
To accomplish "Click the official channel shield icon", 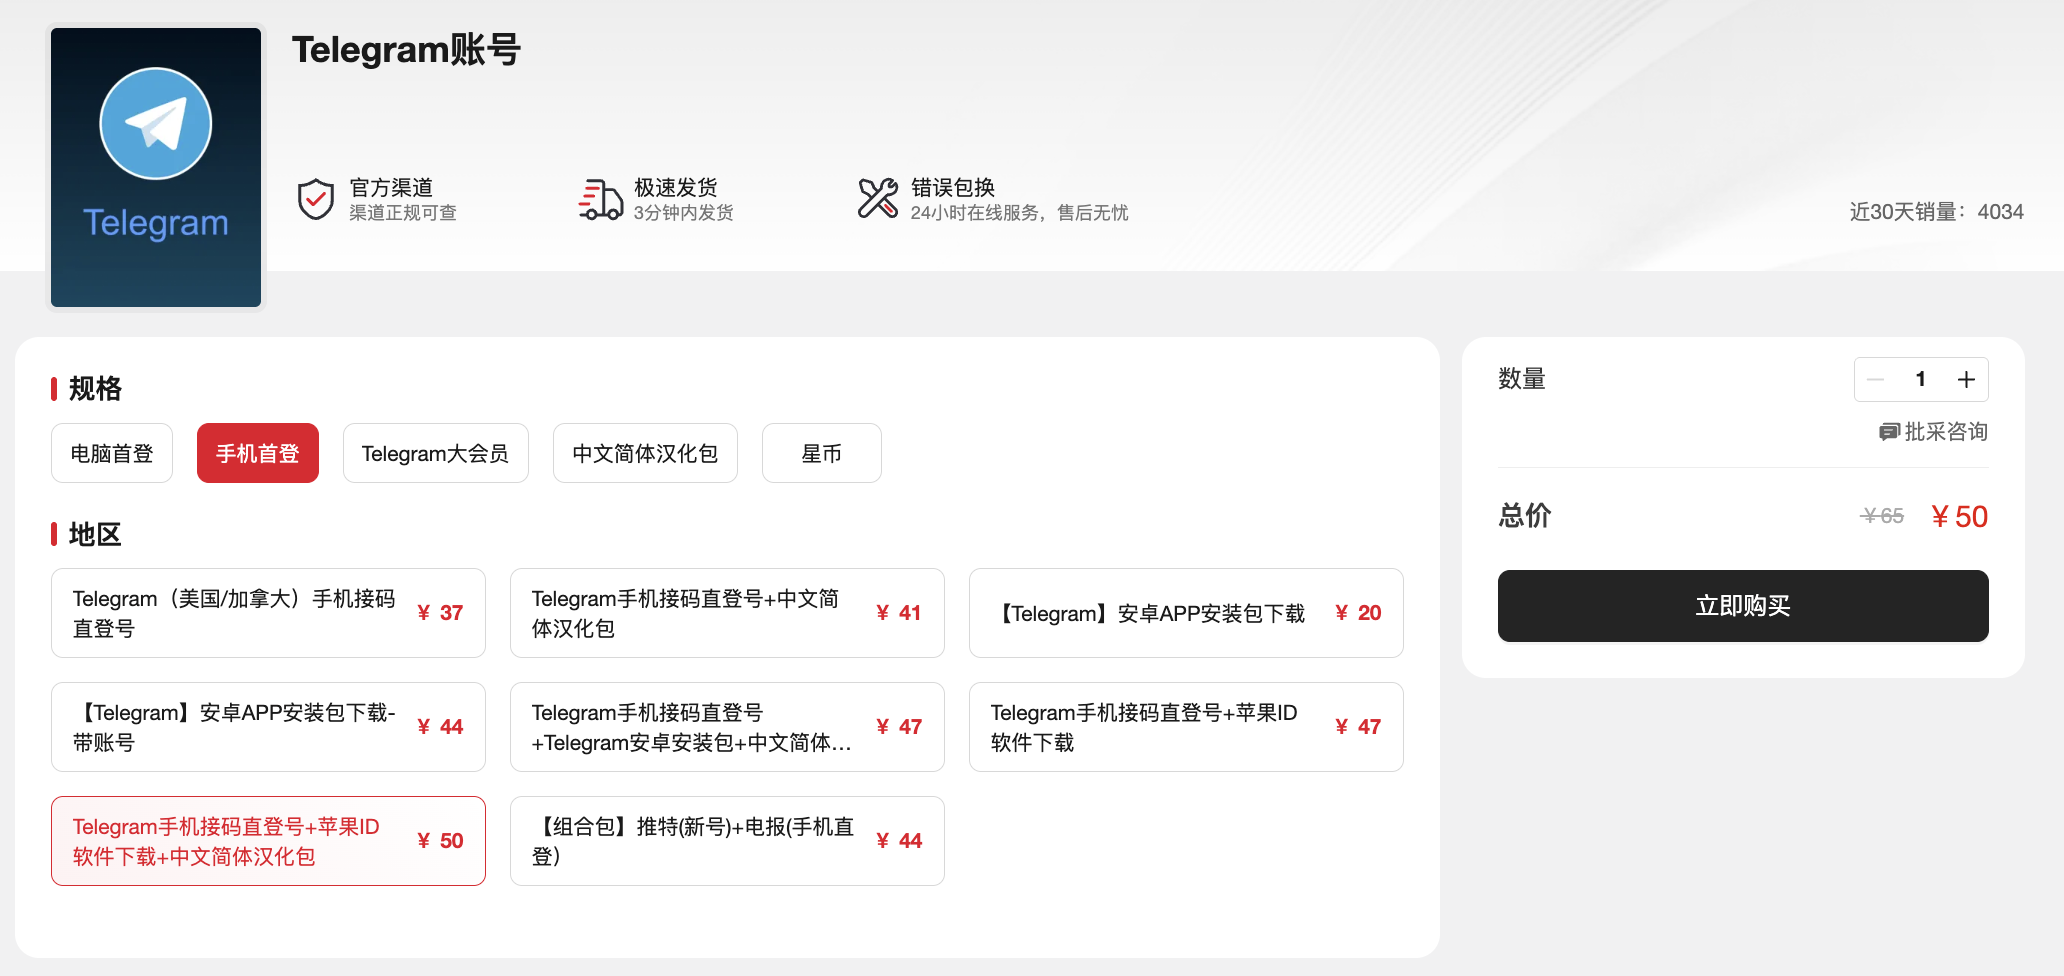I will point(316,199).
